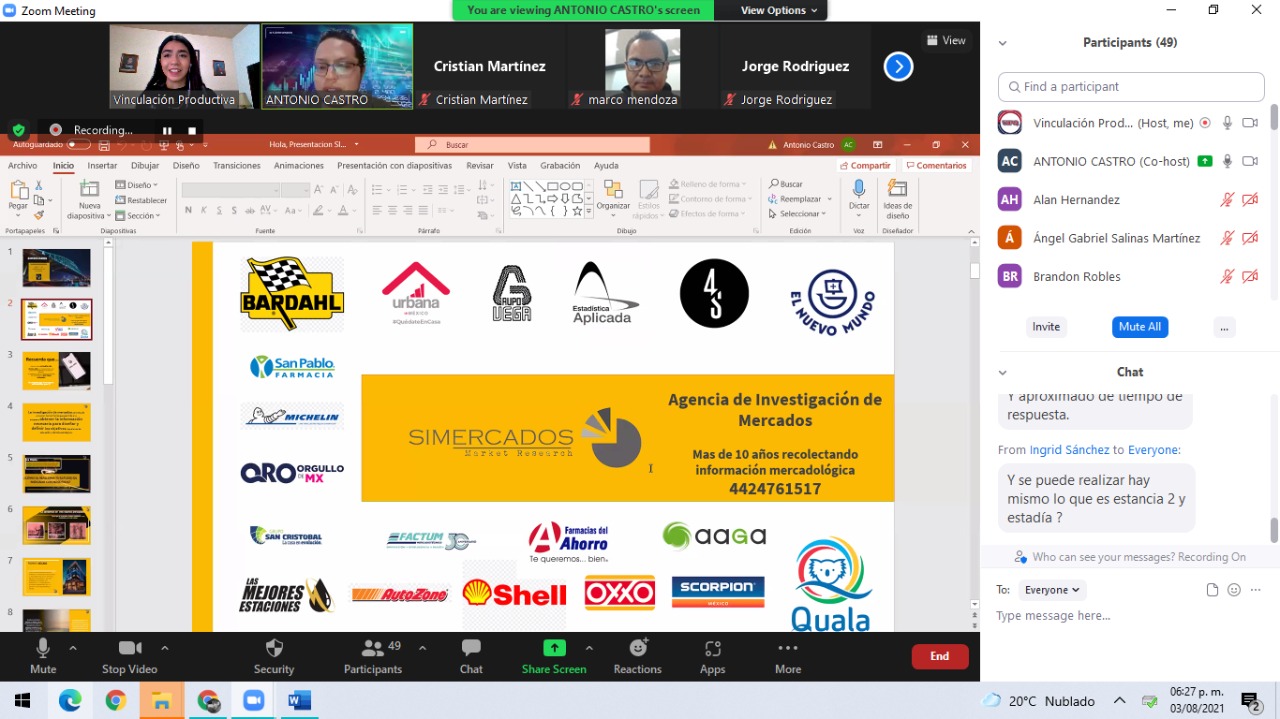Screen dimensions: 1280x719
Task: Open Microsoft Edge from the taskbar
Action: point(69,701)
